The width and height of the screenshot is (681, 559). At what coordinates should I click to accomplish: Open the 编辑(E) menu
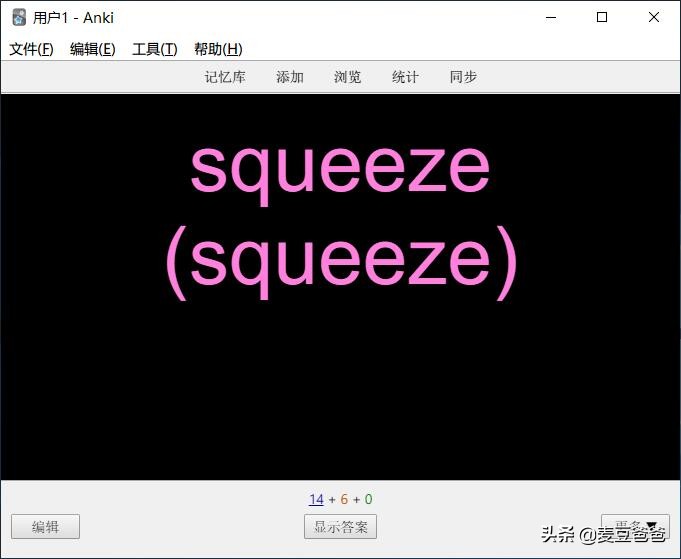point(93,49)
